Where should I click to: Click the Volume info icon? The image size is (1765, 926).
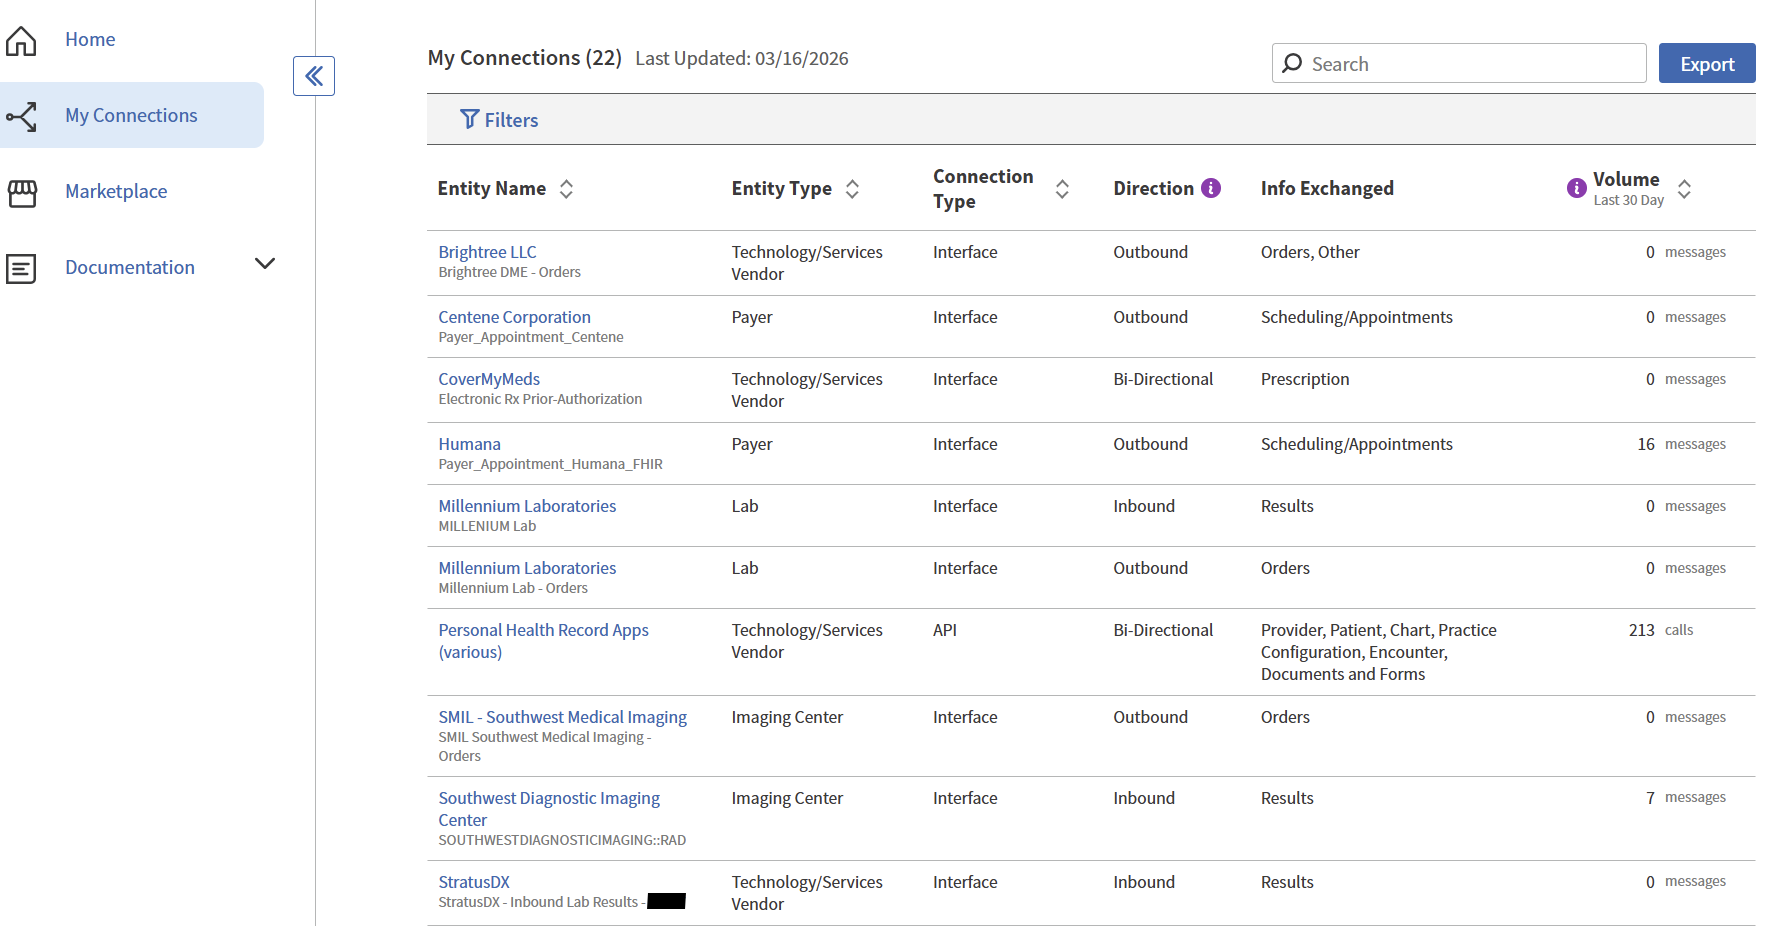(x=1576, y=188)
